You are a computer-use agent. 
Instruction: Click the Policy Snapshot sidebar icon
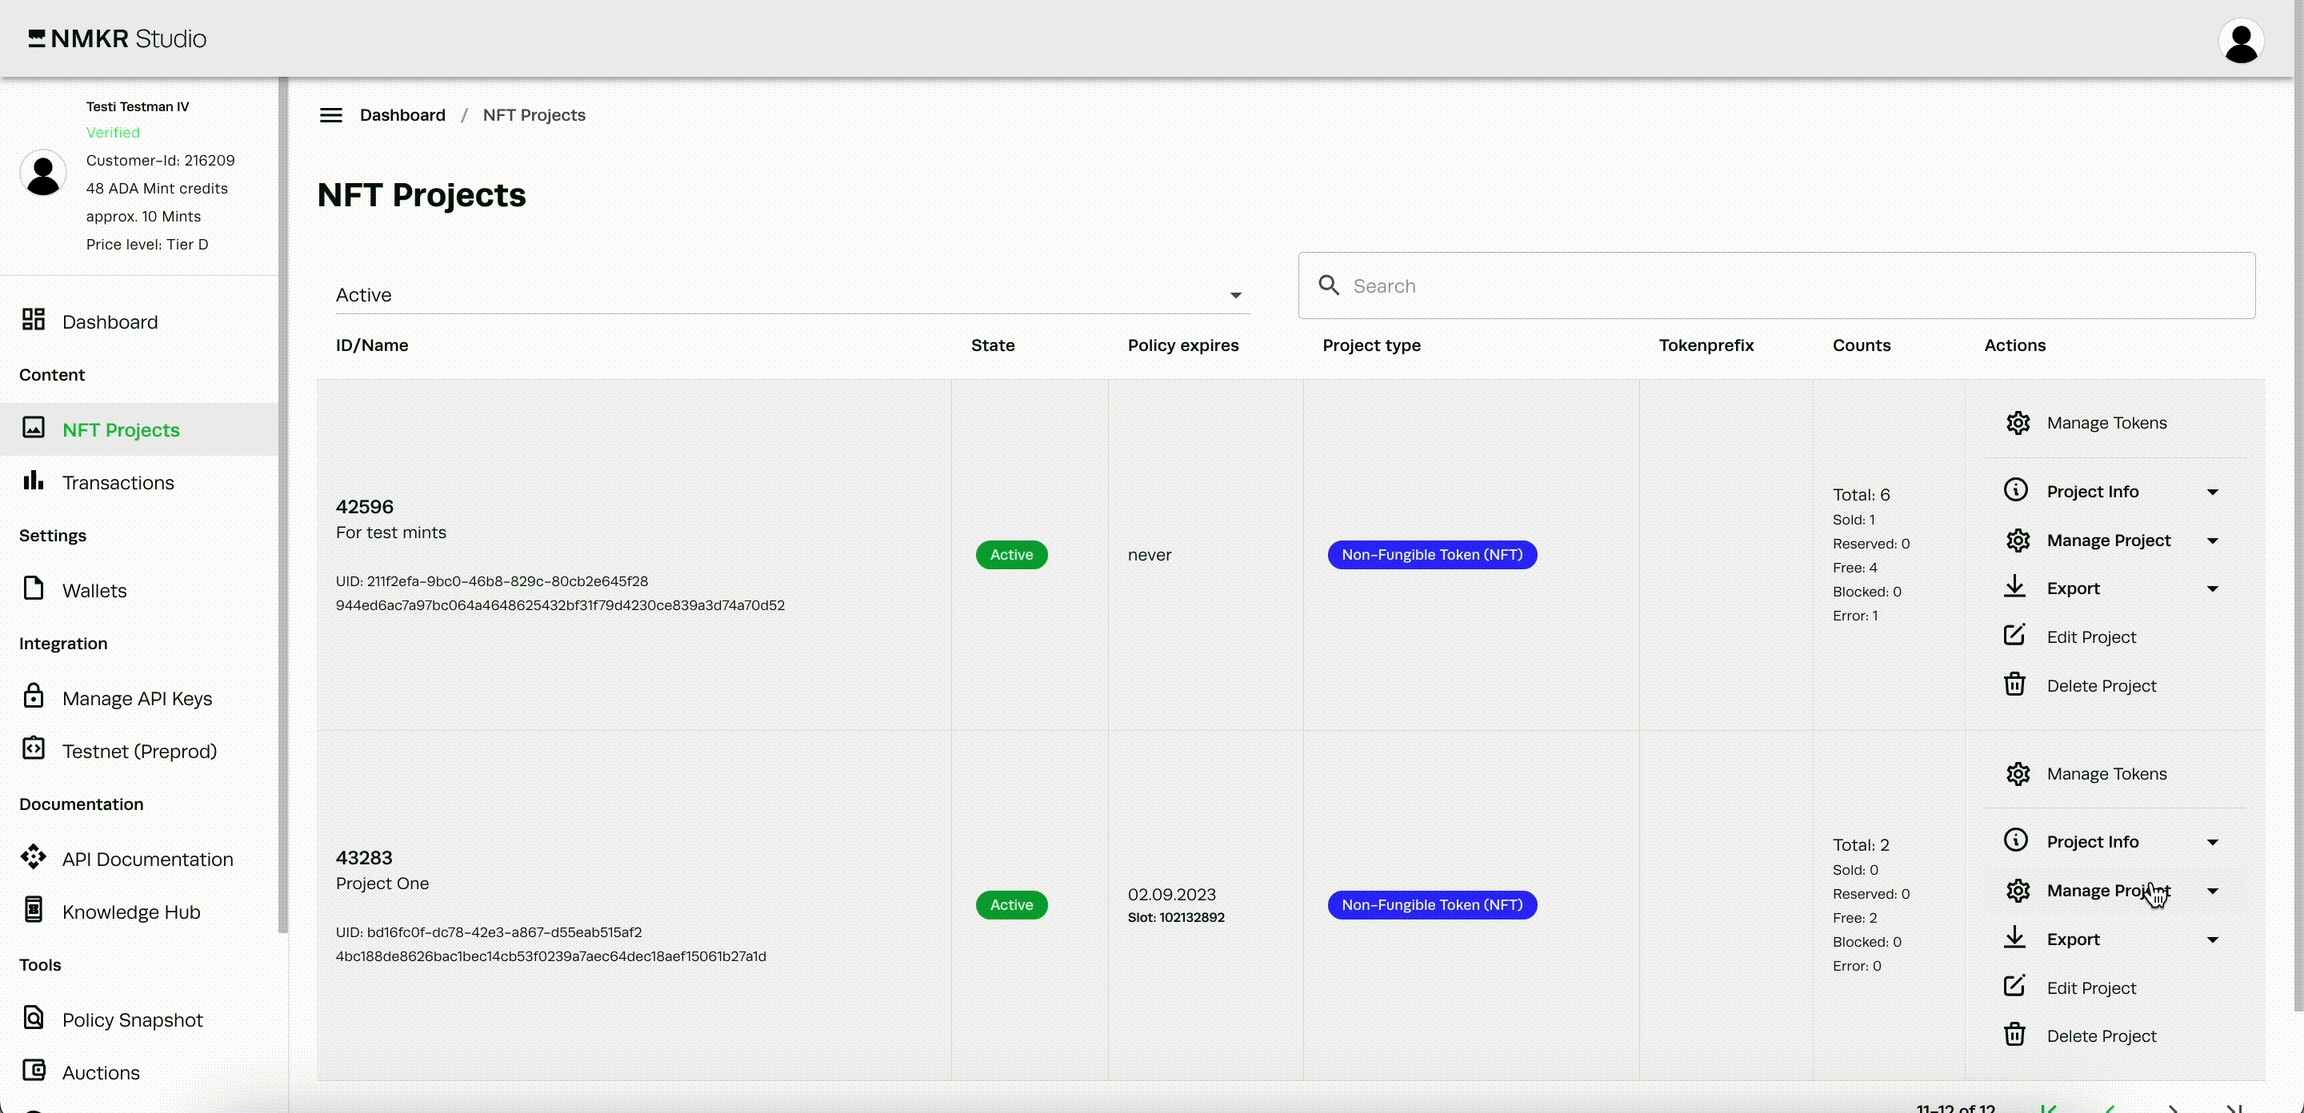[34, 1018]
